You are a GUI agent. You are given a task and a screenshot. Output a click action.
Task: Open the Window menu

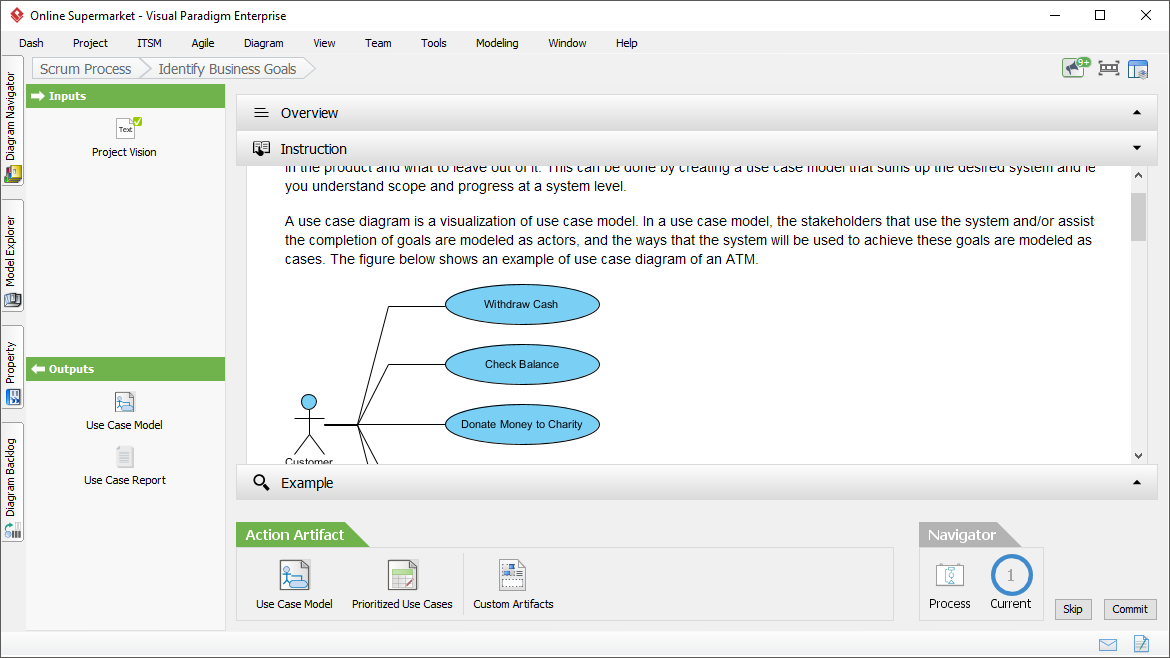click(567, 43)
